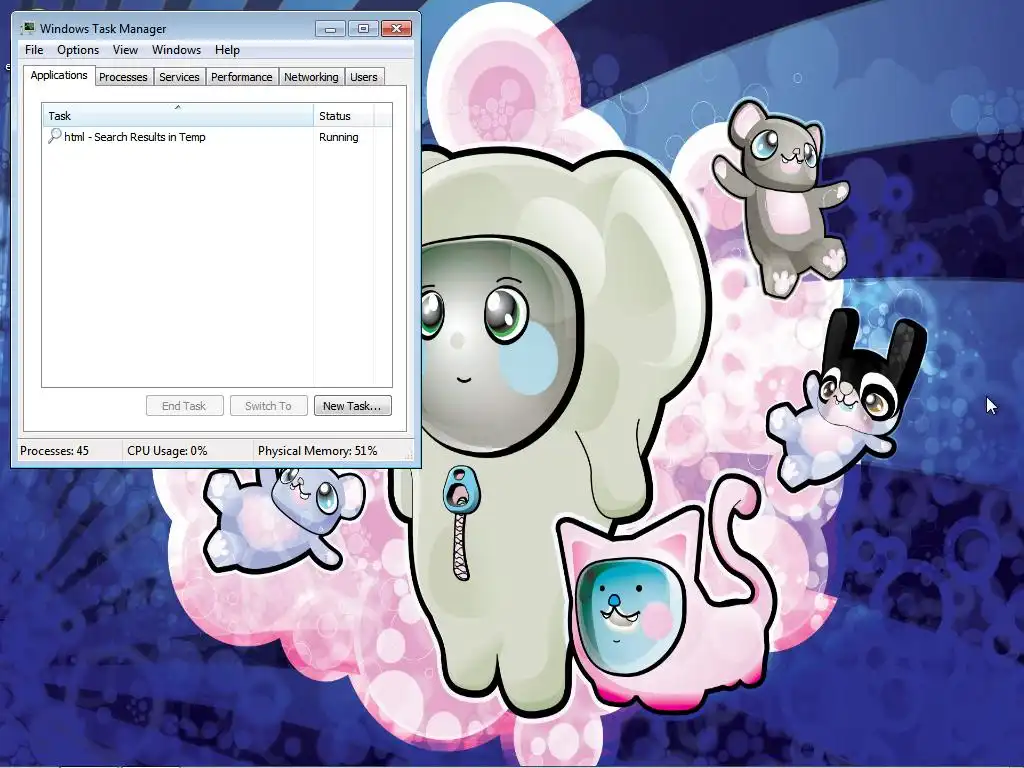
Task: Click the New Task... button
Action: pos(353,406)
